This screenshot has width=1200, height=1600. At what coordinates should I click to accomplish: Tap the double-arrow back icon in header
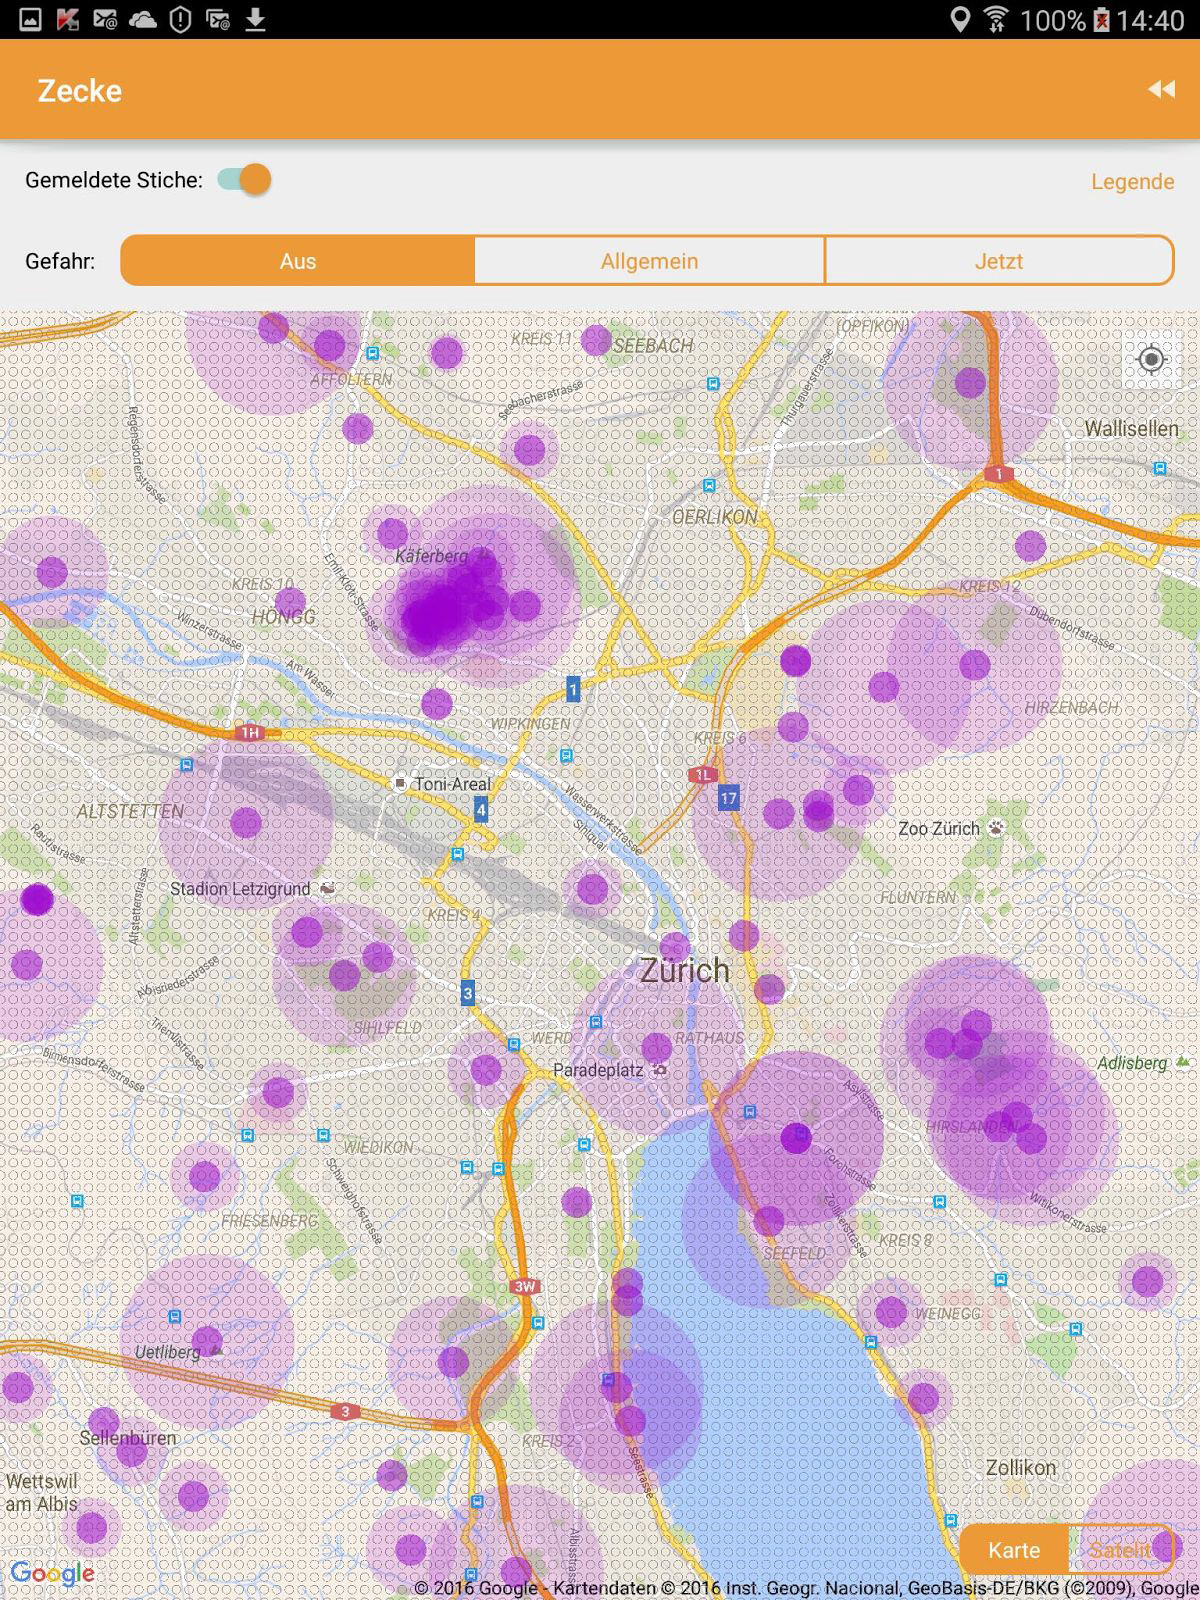1161,90
